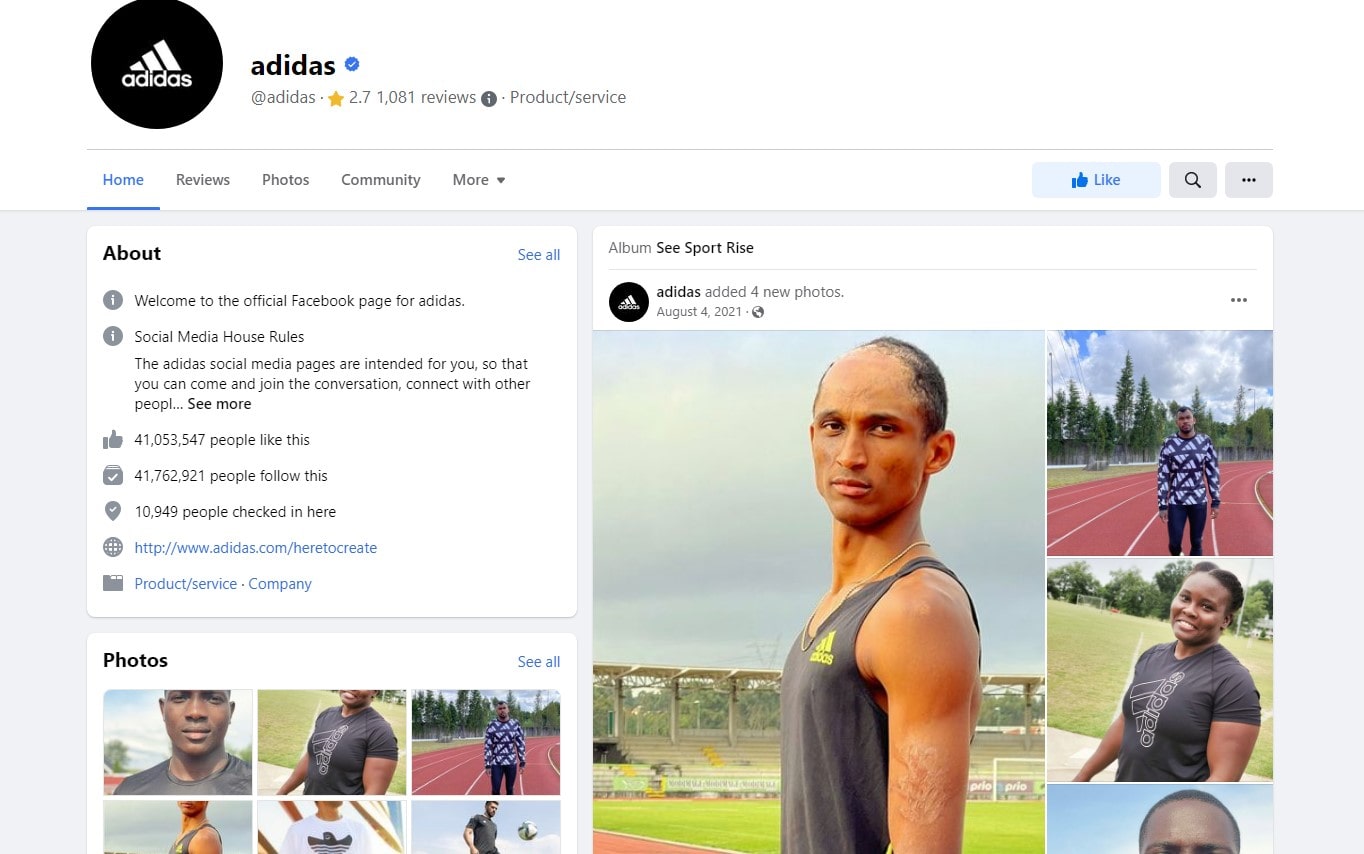1364x854 pixels.
Task: Click the blue verified badge next to adidas
Action: pos(352,65)
